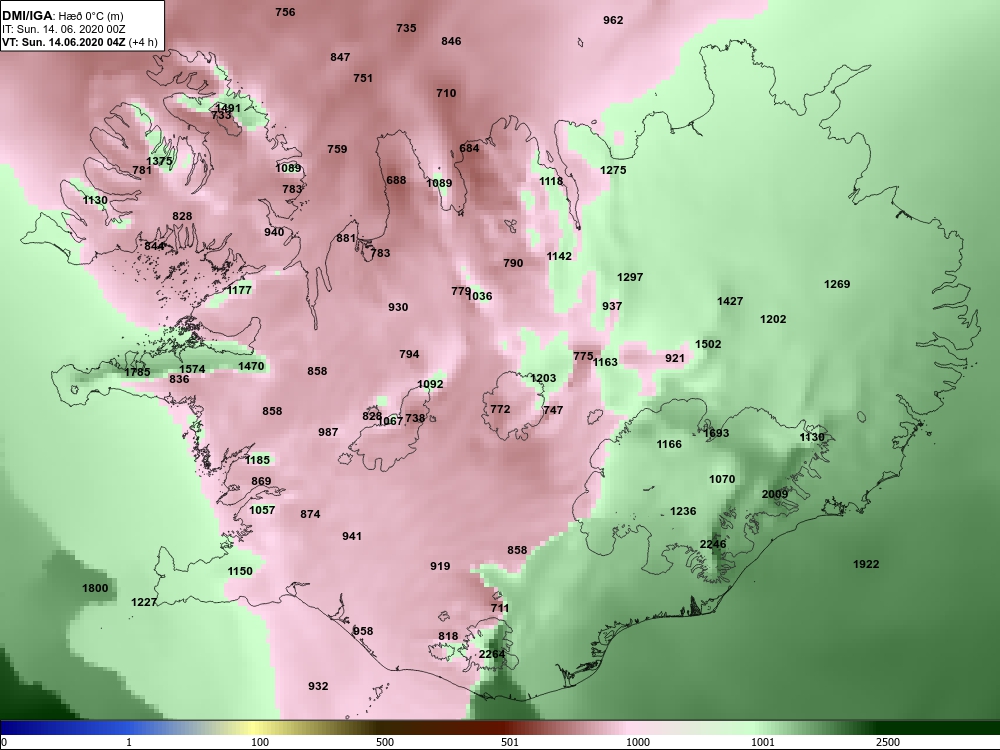Click the map value 1922
Viewport: 1000px width, 750px height.
866,564
